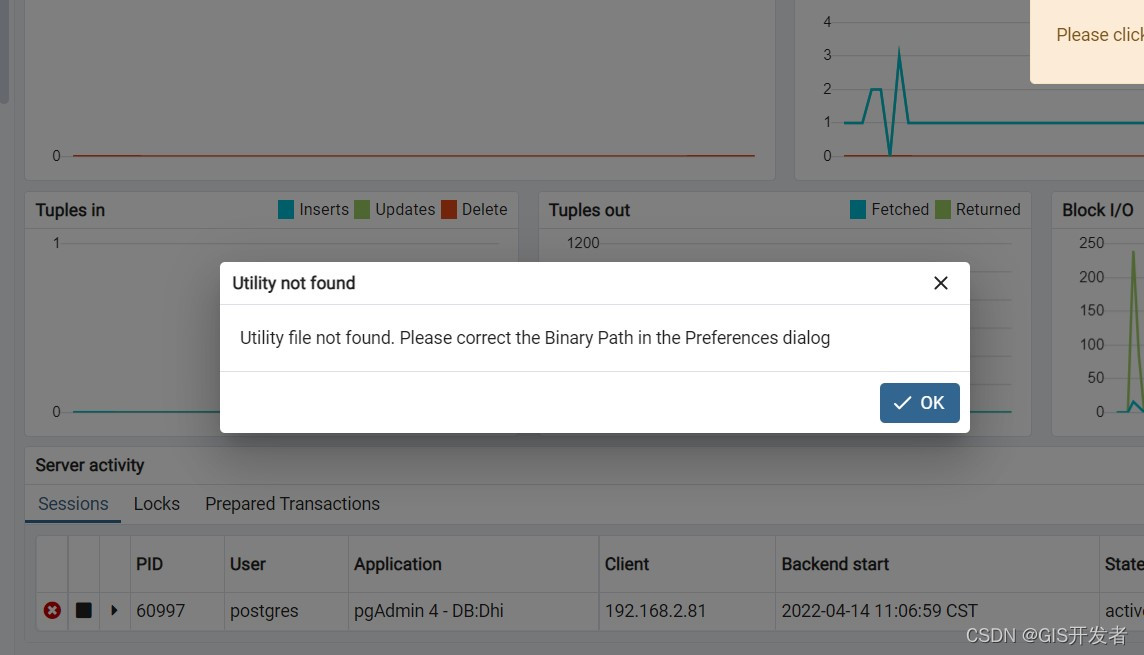1144x655 pixels.
Task: Click the Fetched legend swatch in Tuples out
Action: [x=858, y=209]
